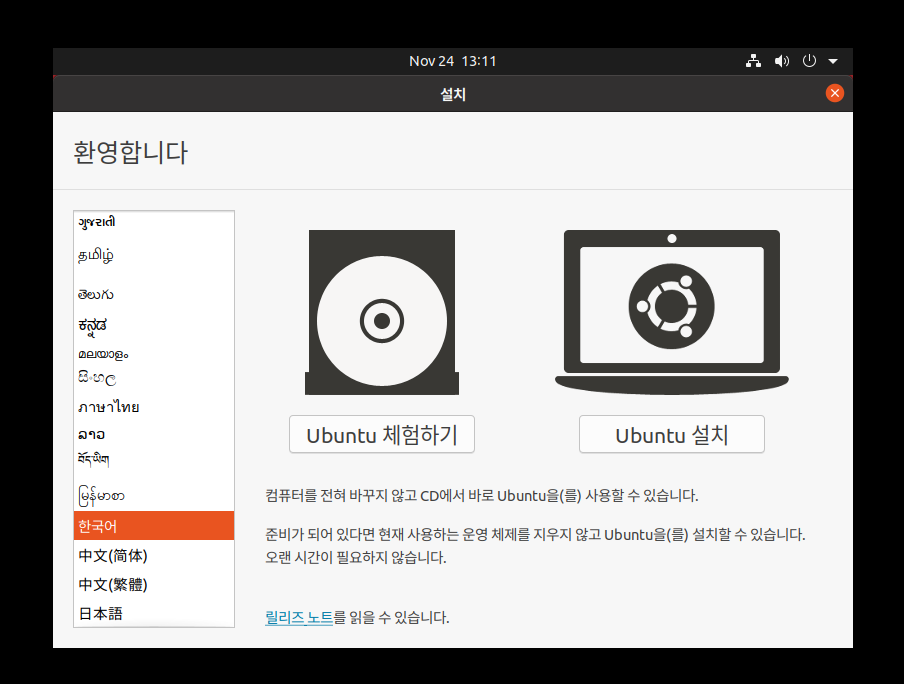Click the network connection icon in top bar

coord(753,61)
